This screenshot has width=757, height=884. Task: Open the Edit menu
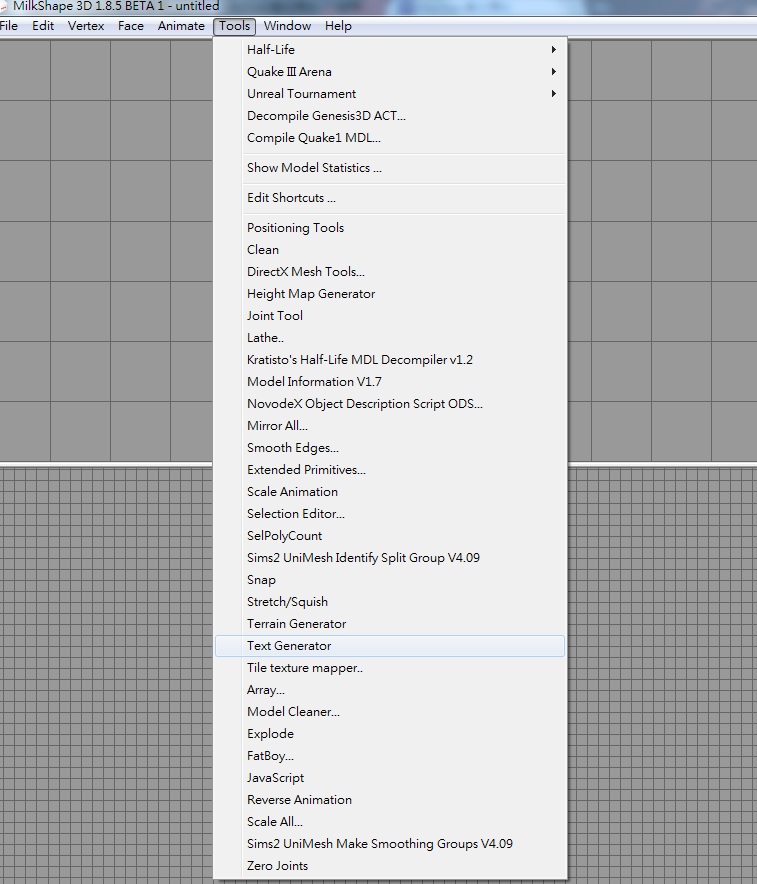43,26
